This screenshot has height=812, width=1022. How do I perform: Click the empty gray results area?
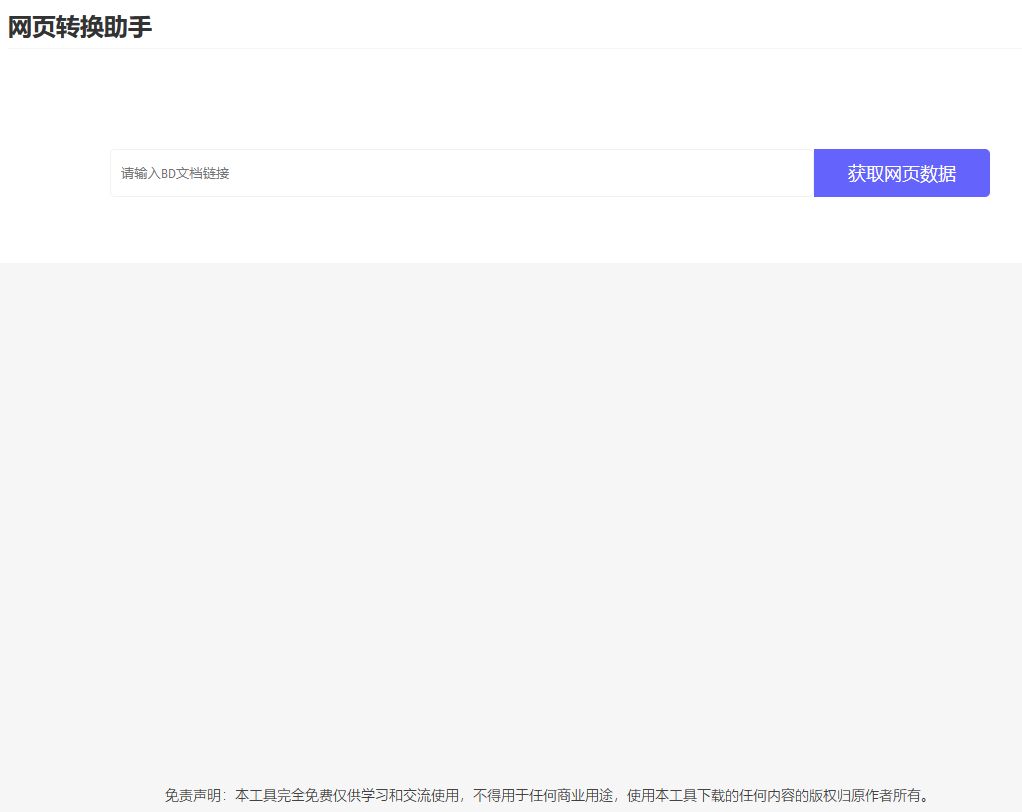point(511,500)
